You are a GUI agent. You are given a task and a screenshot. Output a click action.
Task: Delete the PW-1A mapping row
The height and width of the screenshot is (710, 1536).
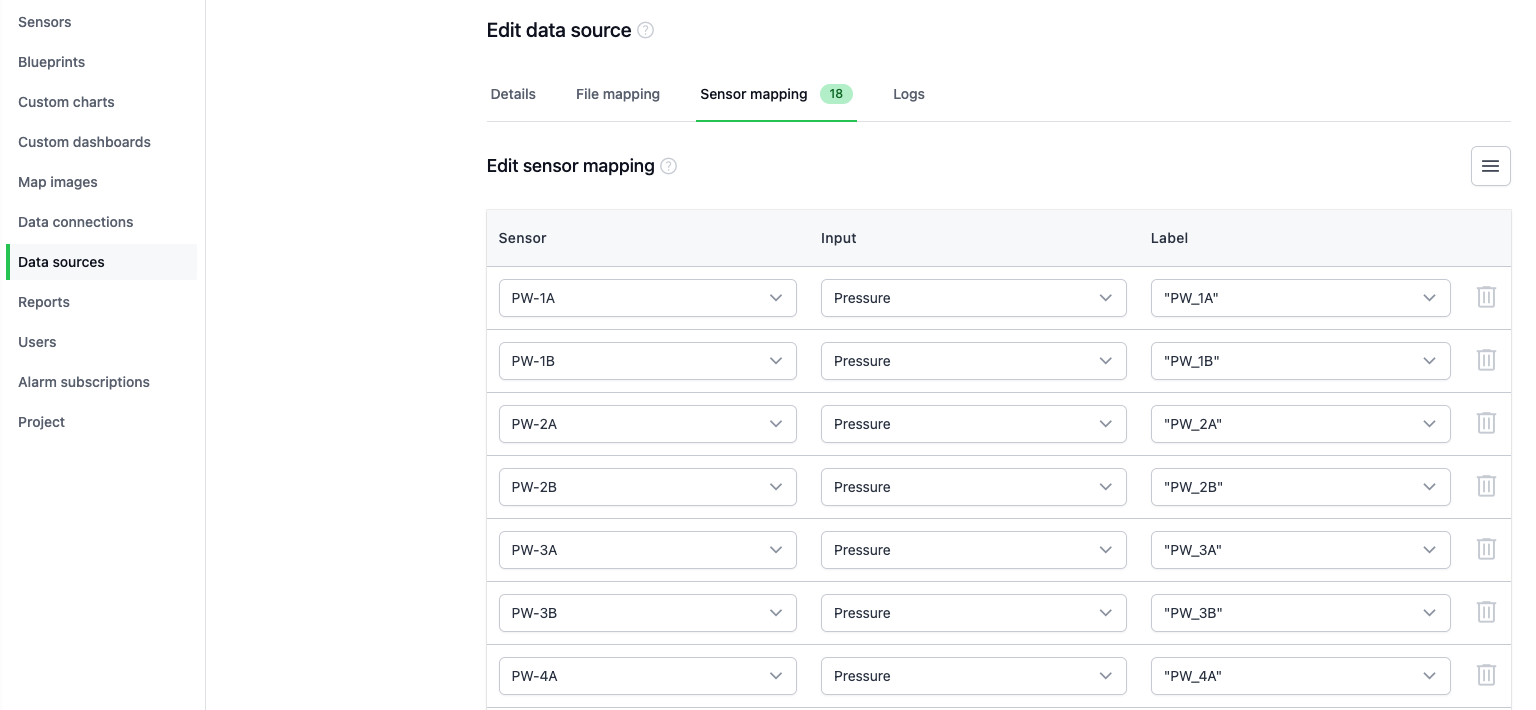click(x=1486, y=297)
